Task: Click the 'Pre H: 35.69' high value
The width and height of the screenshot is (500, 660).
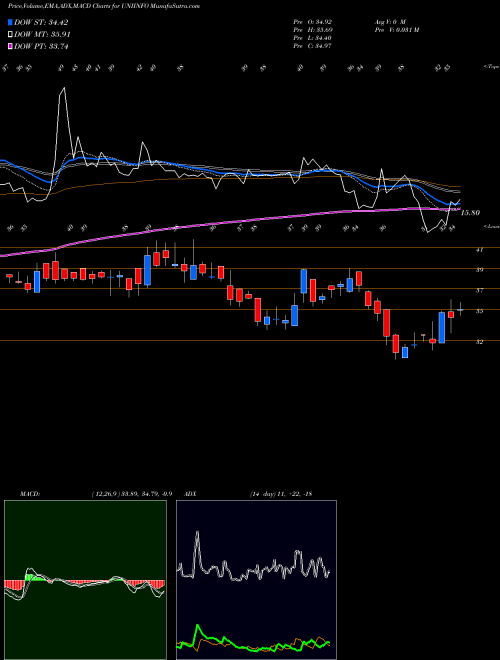Action: [314, 29]
